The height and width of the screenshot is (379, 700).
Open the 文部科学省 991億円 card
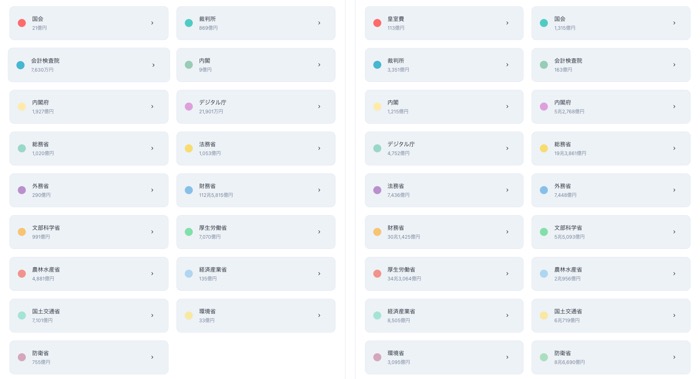click(x=89, y=232)
